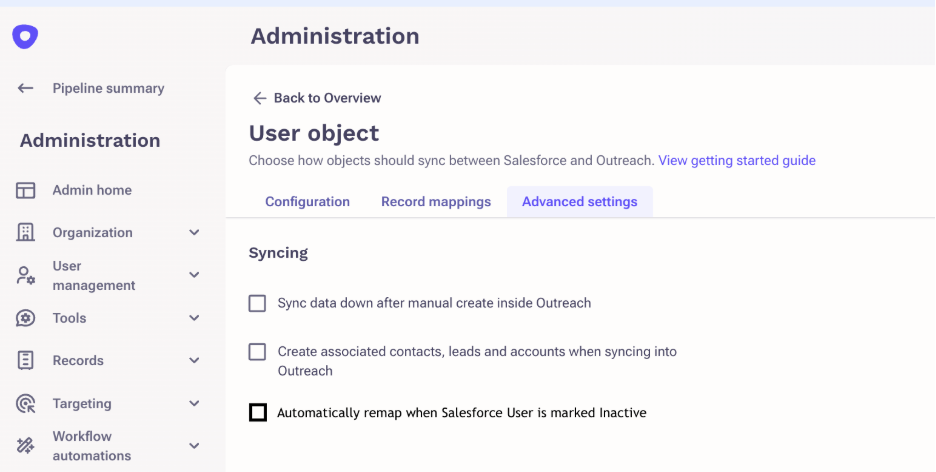Screen dimensions: 936x472
Task: Click the Records clipboard icon
Action: (25, 360)
